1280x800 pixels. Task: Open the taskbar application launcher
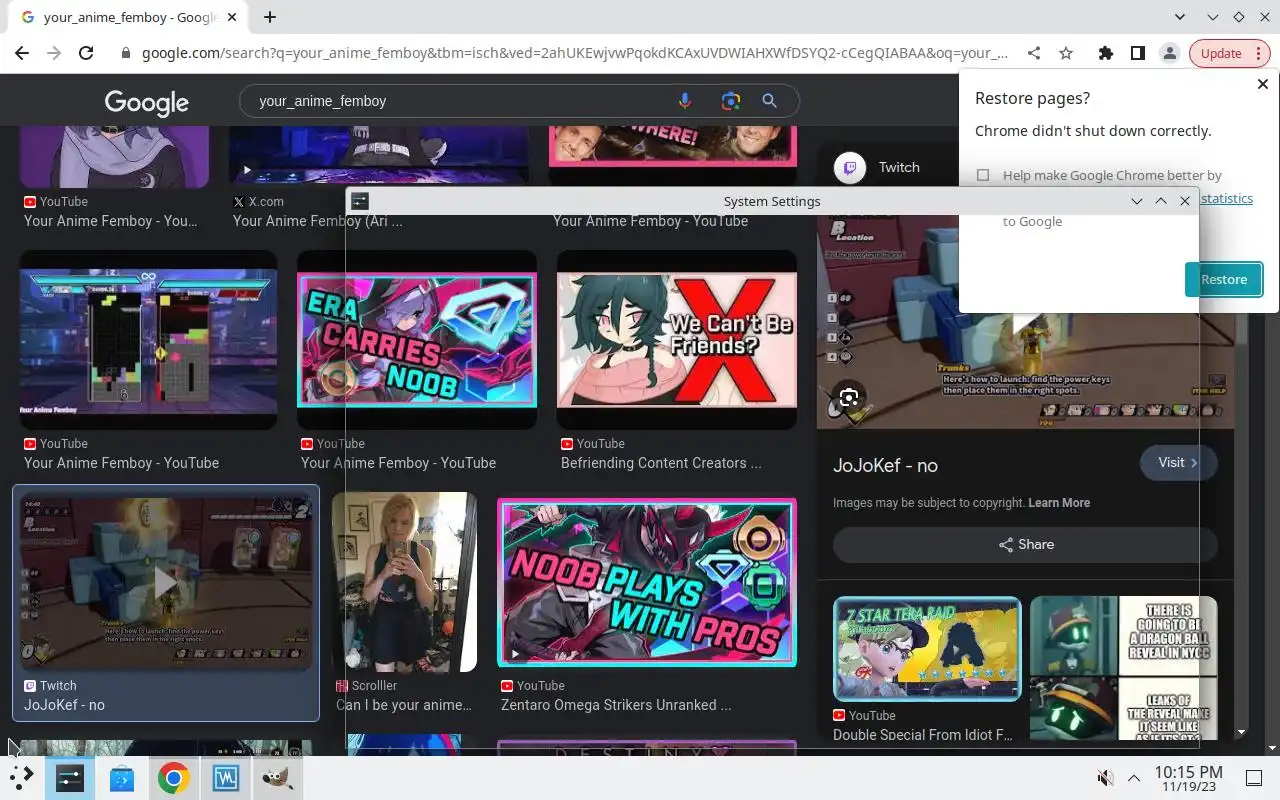(x=22, y=777)
